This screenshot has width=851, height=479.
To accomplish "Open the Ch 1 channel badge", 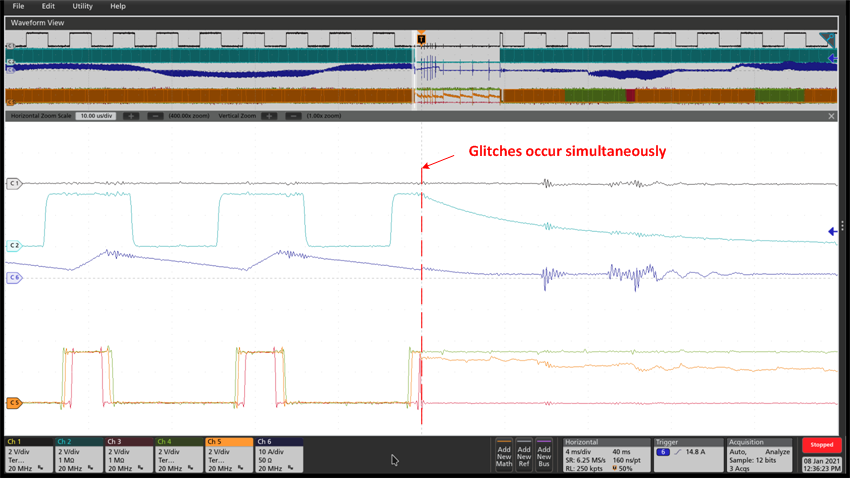I will [x=29, y=455].
